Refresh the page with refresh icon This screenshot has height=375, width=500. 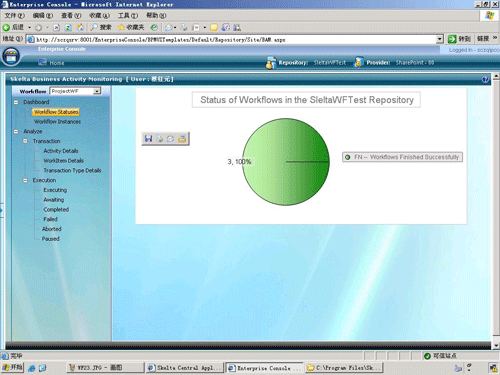click(x=68, y=27)
